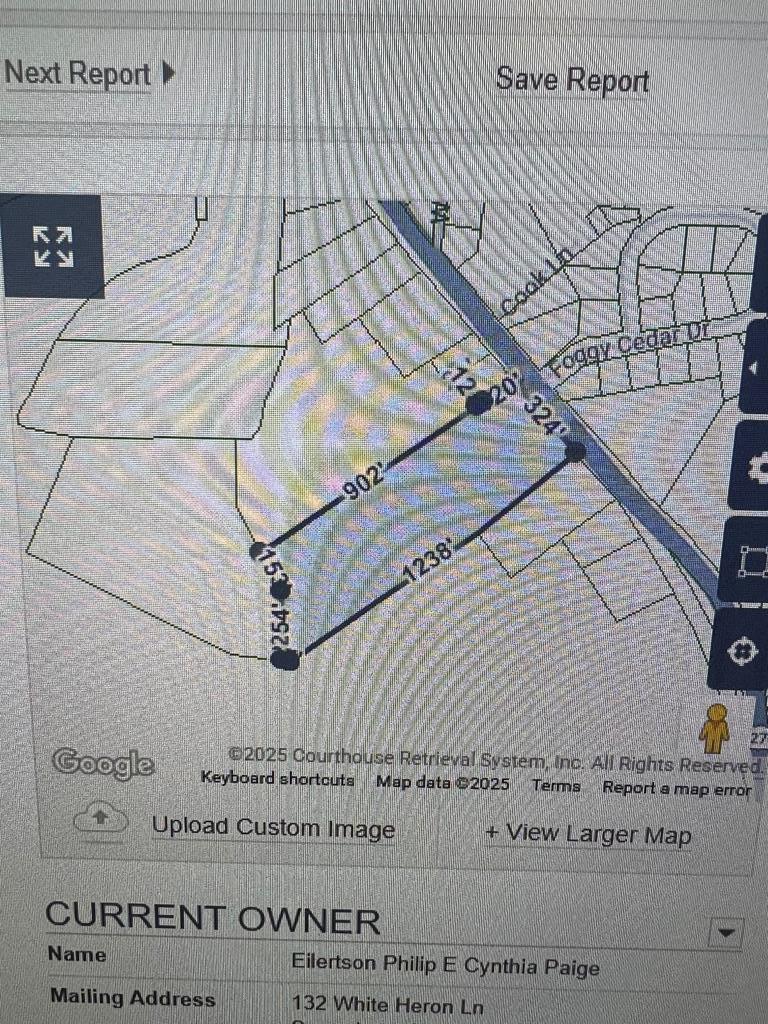Collapse the Current Owner section dropdown

click(726, 932)
